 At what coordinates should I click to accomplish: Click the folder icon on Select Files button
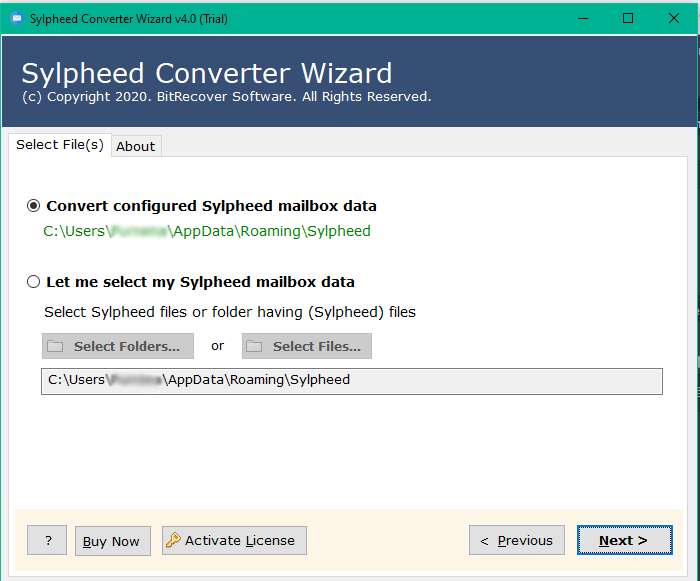[255, 346]
